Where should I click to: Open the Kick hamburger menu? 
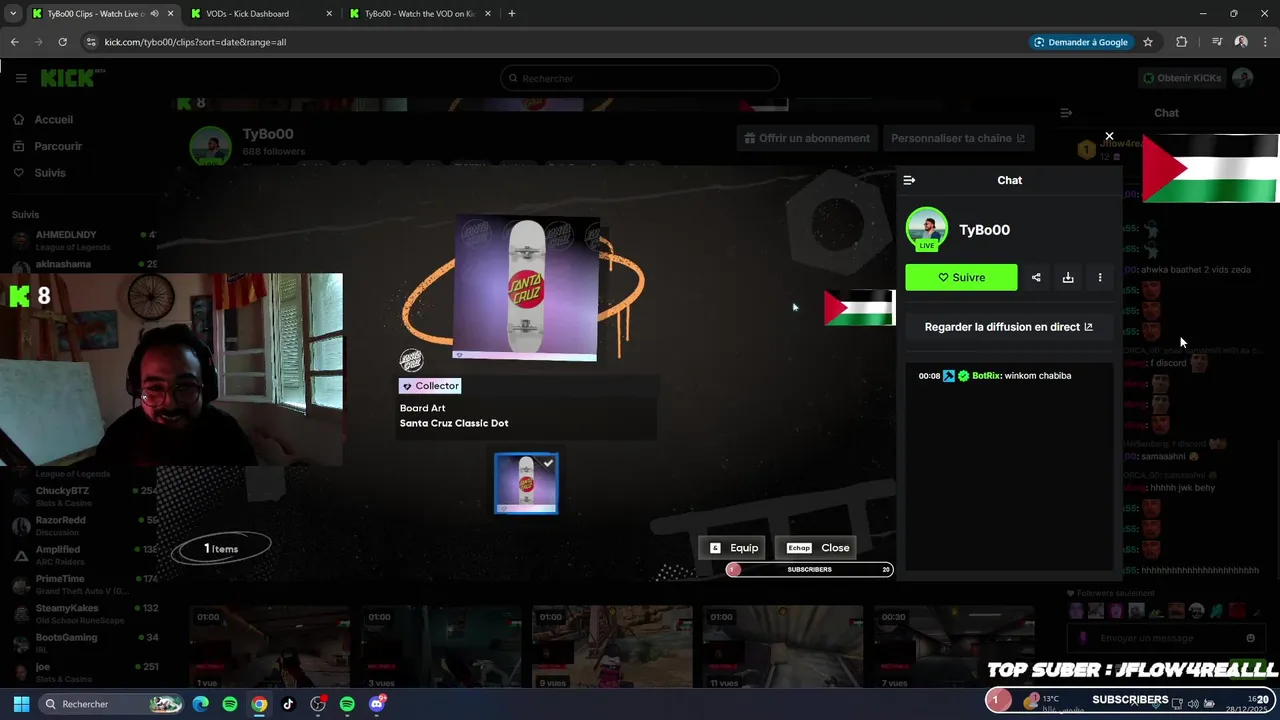[20, 78]
